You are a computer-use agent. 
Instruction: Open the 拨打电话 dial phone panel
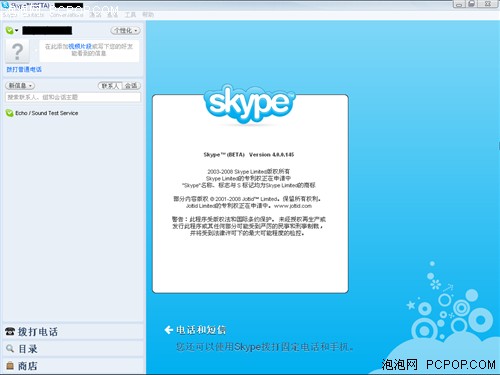coord(73,331)
